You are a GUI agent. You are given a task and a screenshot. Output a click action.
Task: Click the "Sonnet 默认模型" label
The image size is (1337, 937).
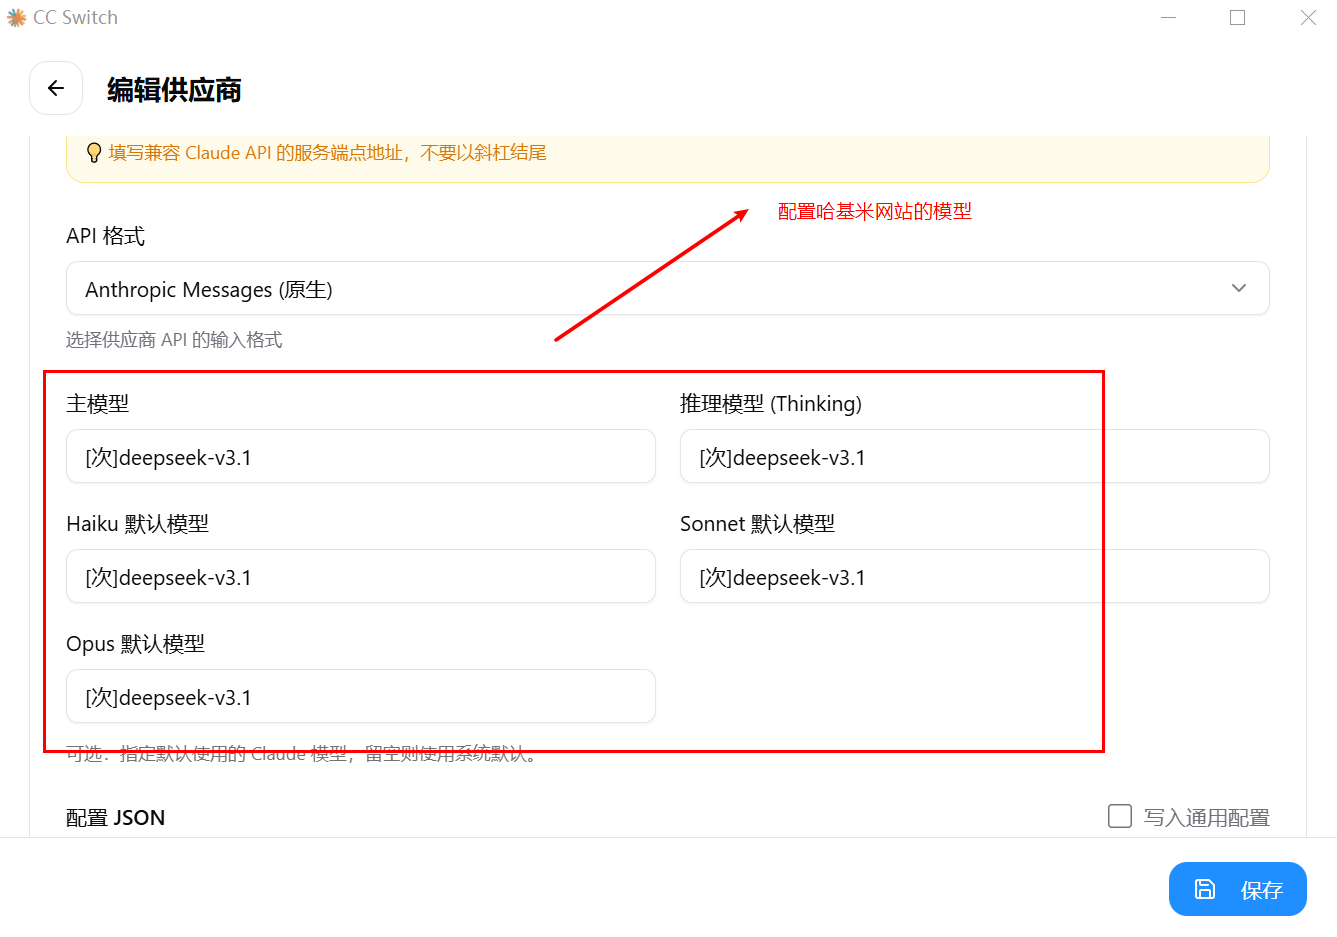click(x=757, y=524)
